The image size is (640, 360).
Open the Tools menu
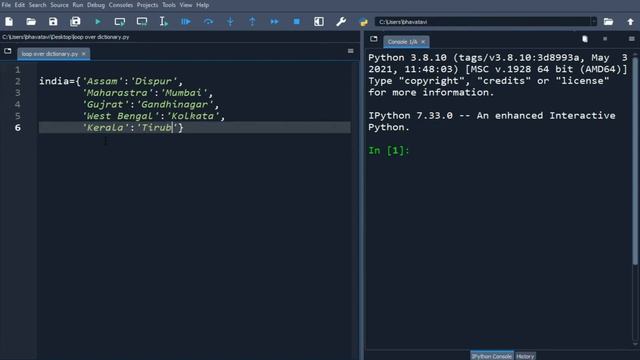169,5
